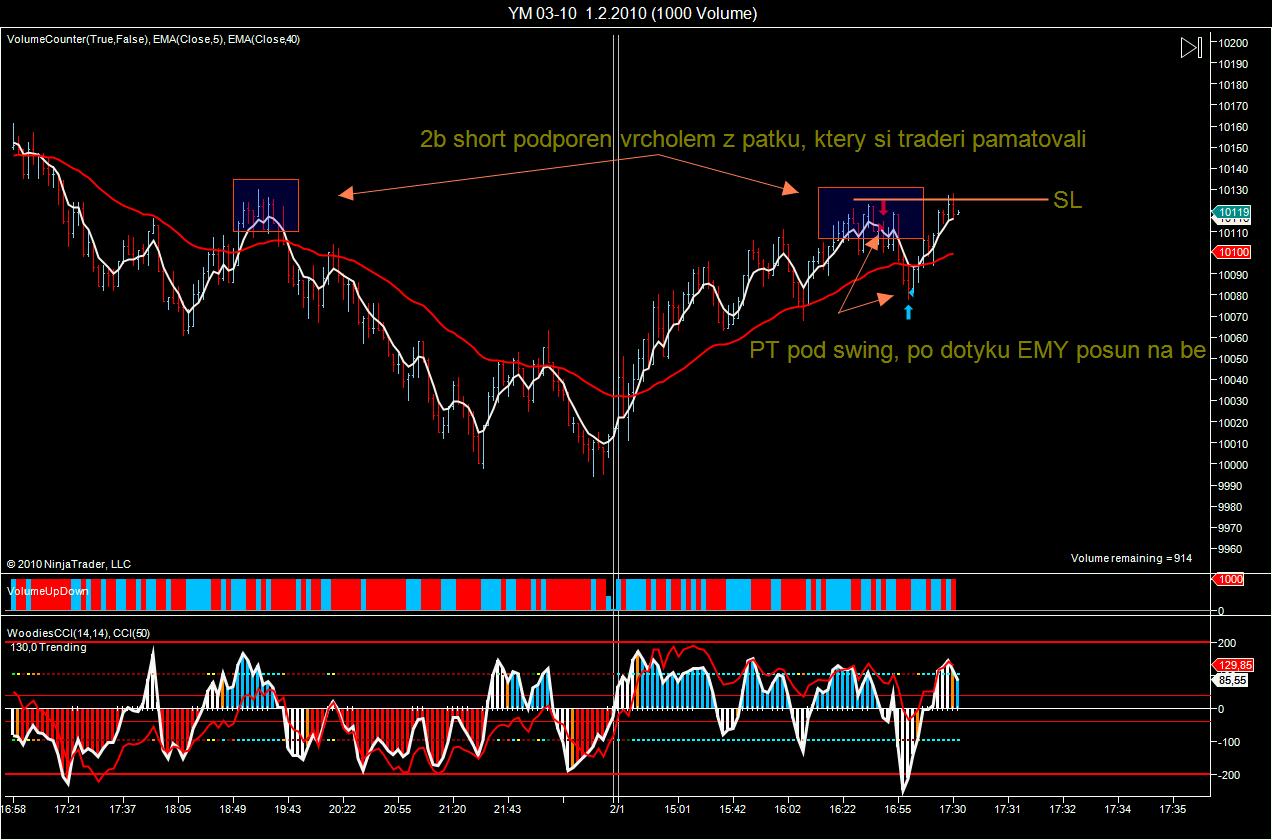1272x840 pixels.
Task: Click the 20:55 time axis label
Action: [x=397, y=808]
